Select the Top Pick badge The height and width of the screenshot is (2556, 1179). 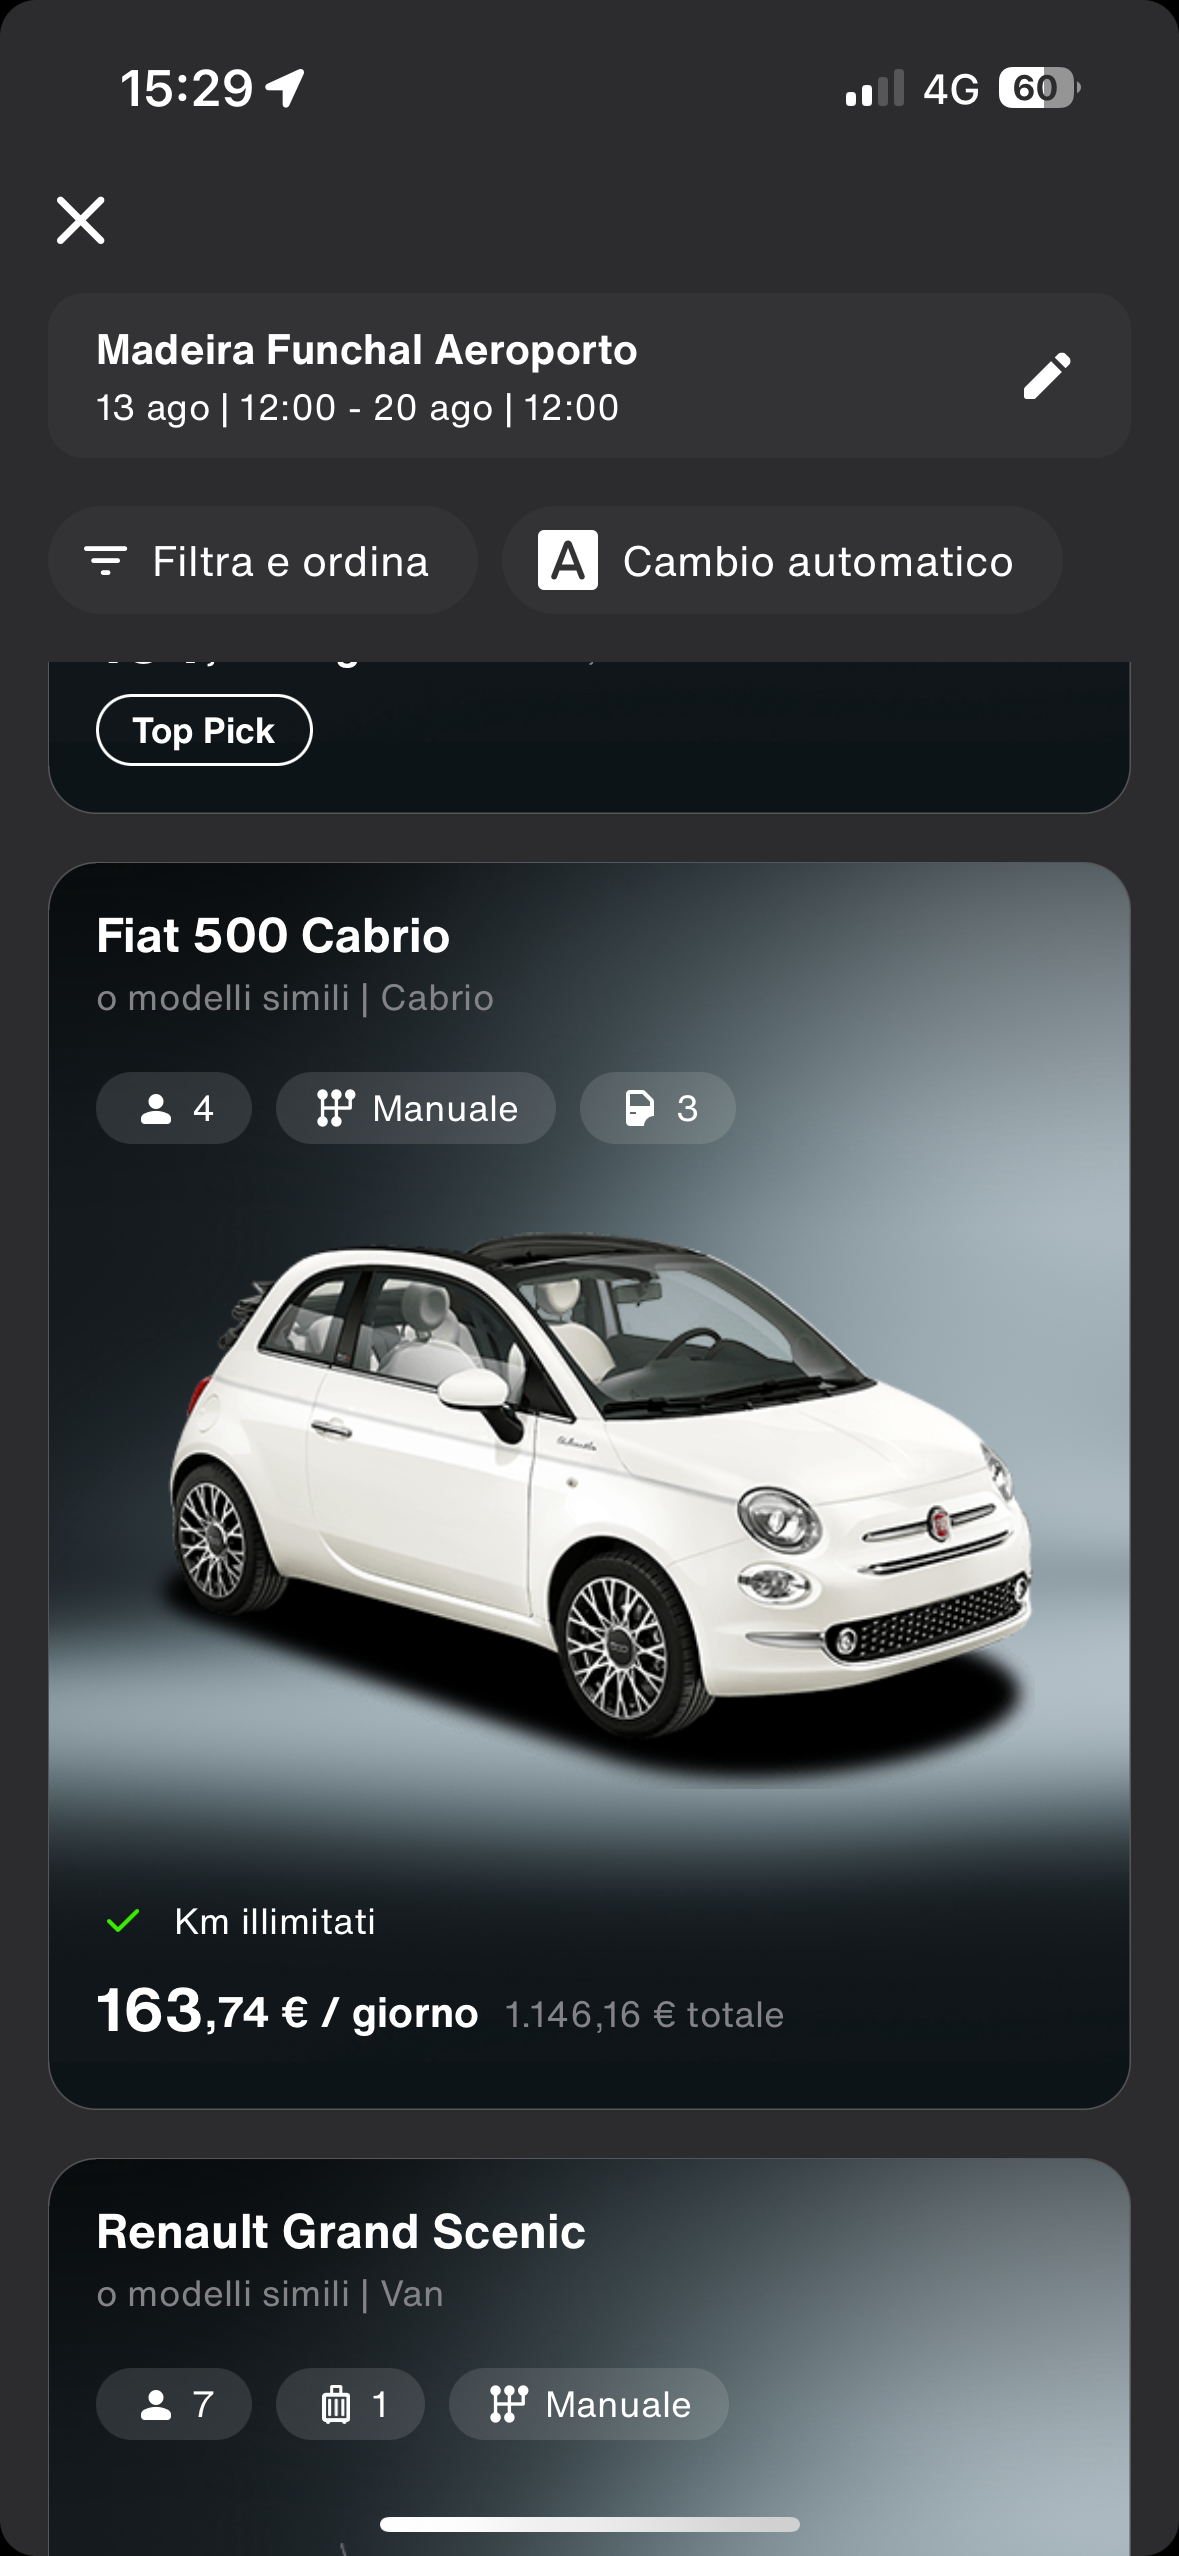point(204,730)
